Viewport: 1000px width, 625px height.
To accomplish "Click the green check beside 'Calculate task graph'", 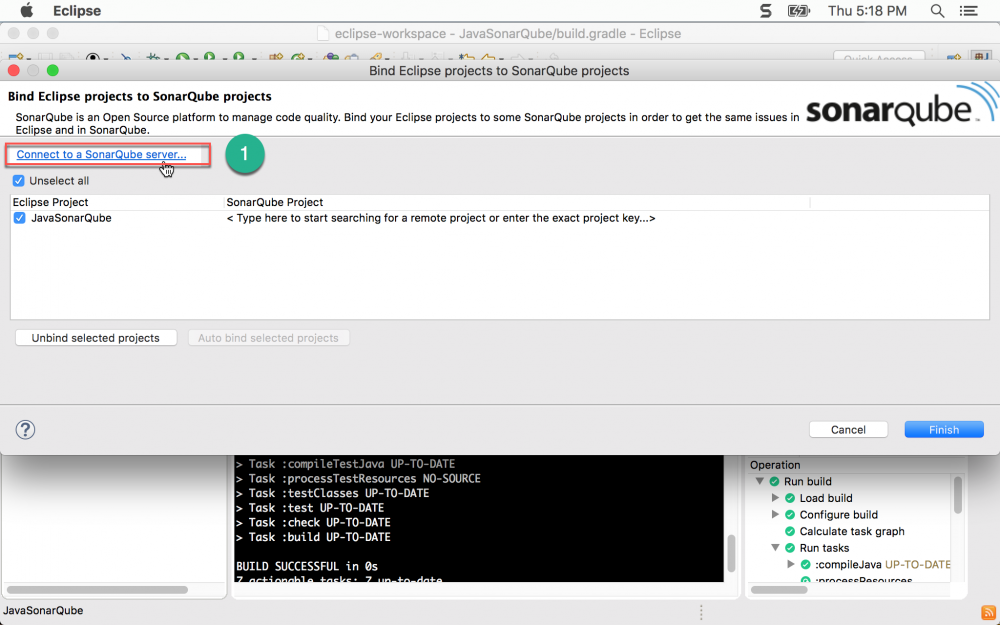I will point(790,531).
